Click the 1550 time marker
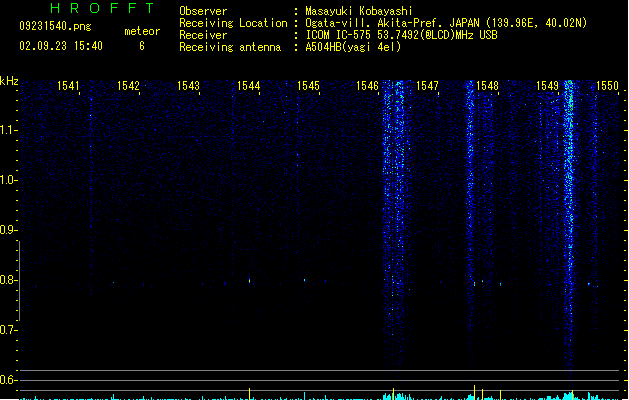Viewport: 629px width, 400px height. click(x=607, y=86)
